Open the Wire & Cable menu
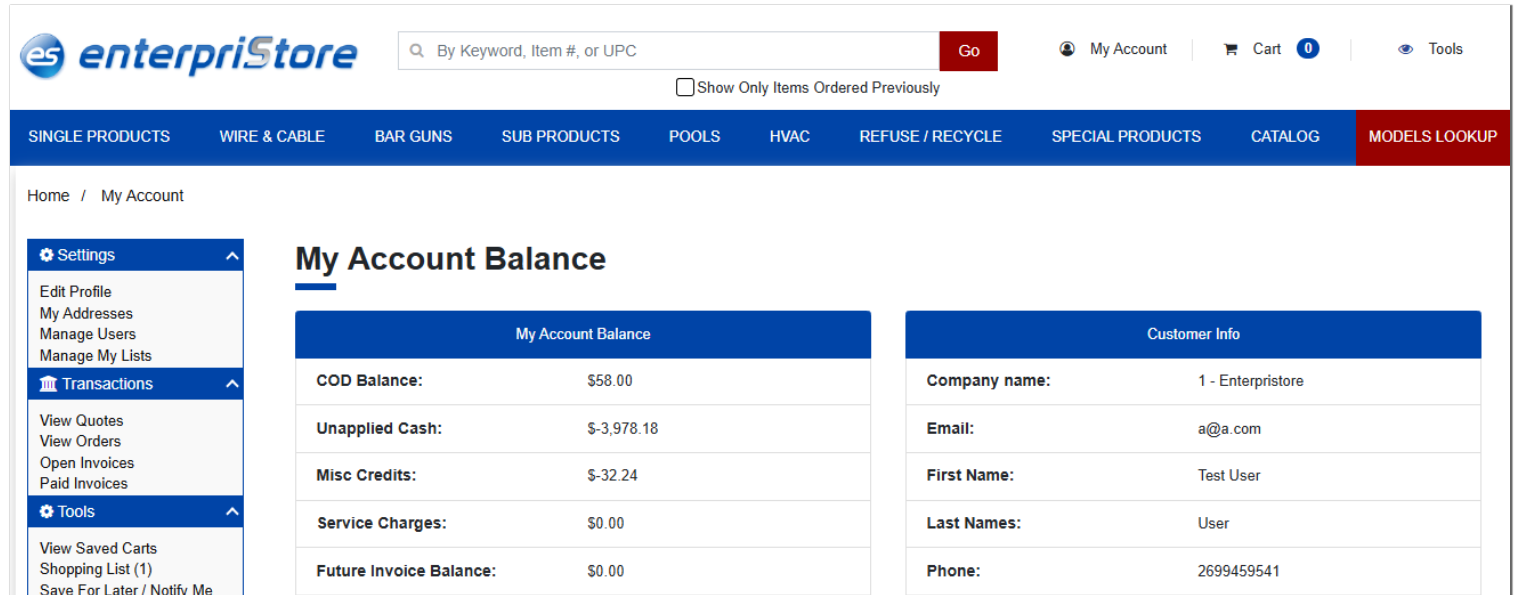The image size is (1520, 595). pos(272,137)
